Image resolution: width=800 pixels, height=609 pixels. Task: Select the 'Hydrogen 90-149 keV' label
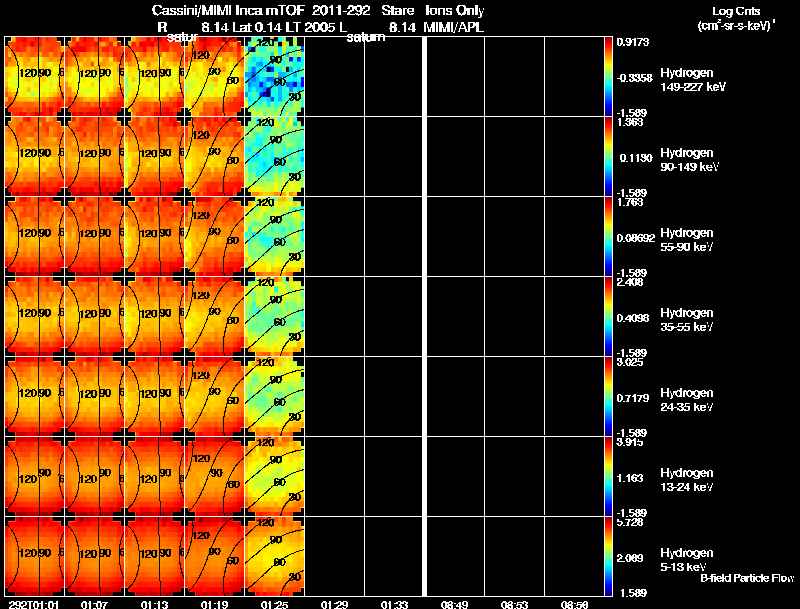(x=689, y=160)
